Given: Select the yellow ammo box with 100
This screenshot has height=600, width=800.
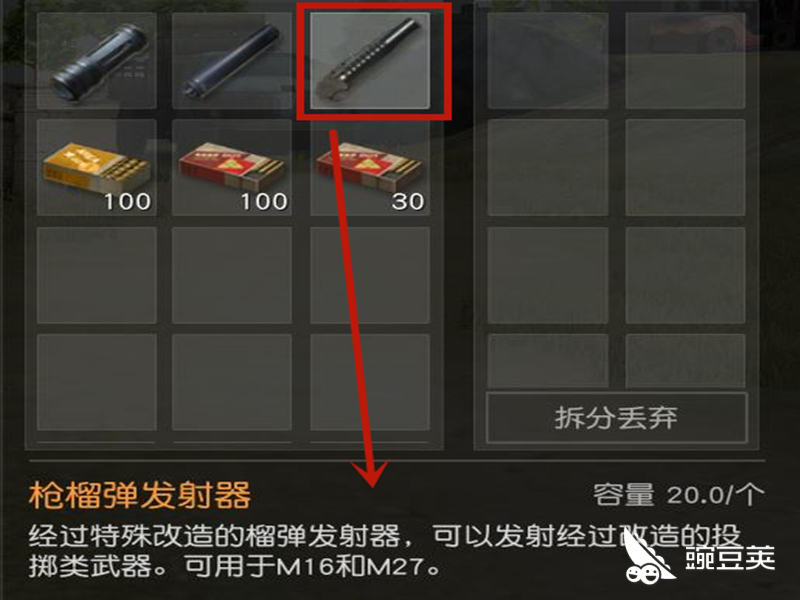Looking at the screenshot, I should tap(96, 168).
